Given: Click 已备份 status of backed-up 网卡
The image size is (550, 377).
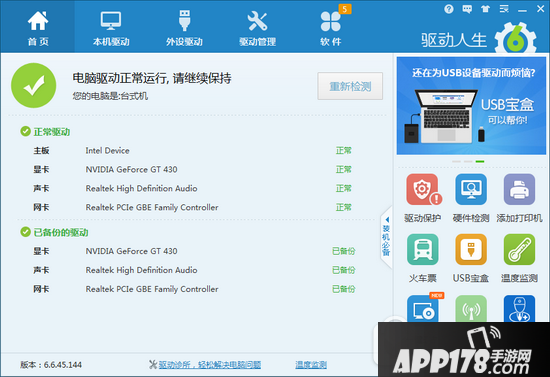Looking at the screenshot, I should click(x=344, y=289).
